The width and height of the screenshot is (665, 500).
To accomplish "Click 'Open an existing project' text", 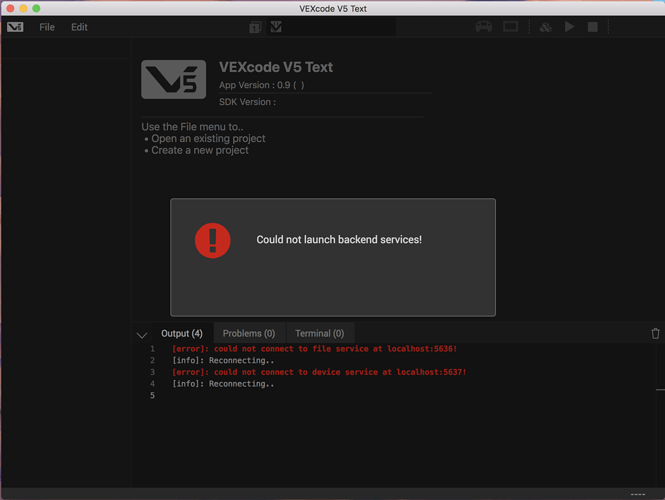I will point(208,139).
